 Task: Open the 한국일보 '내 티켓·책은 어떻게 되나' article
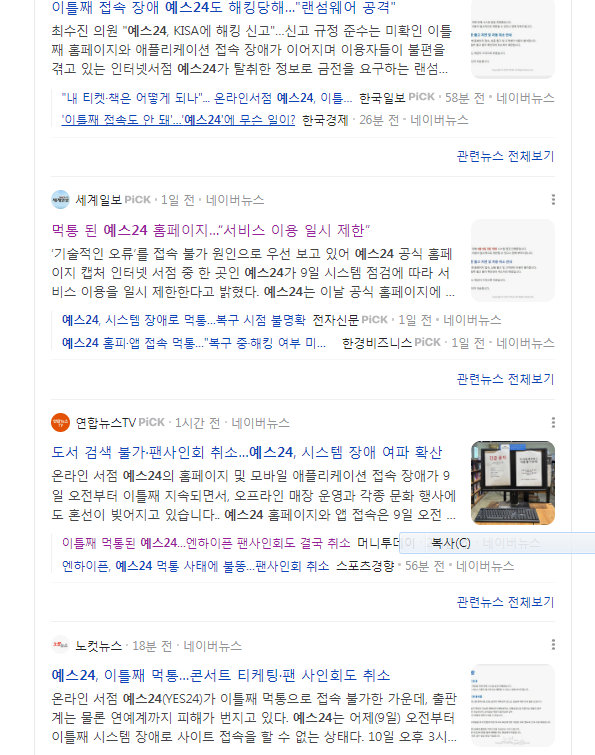(x=207, y=98)
